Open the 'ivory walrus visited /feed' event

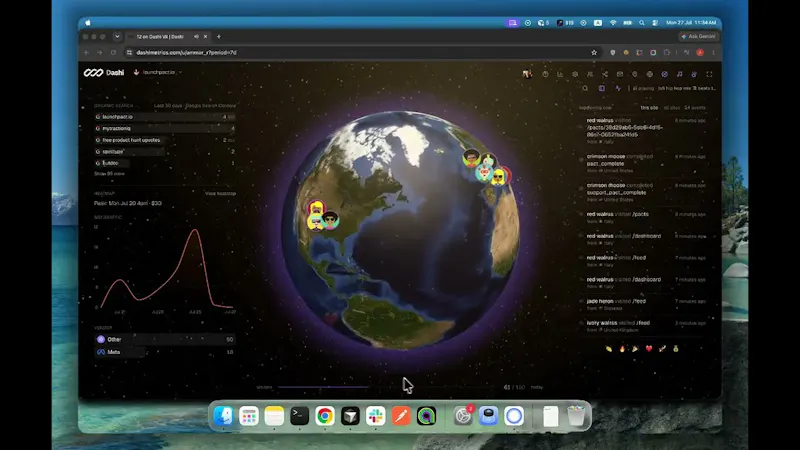pyautogui.click(x=643, y=326)
